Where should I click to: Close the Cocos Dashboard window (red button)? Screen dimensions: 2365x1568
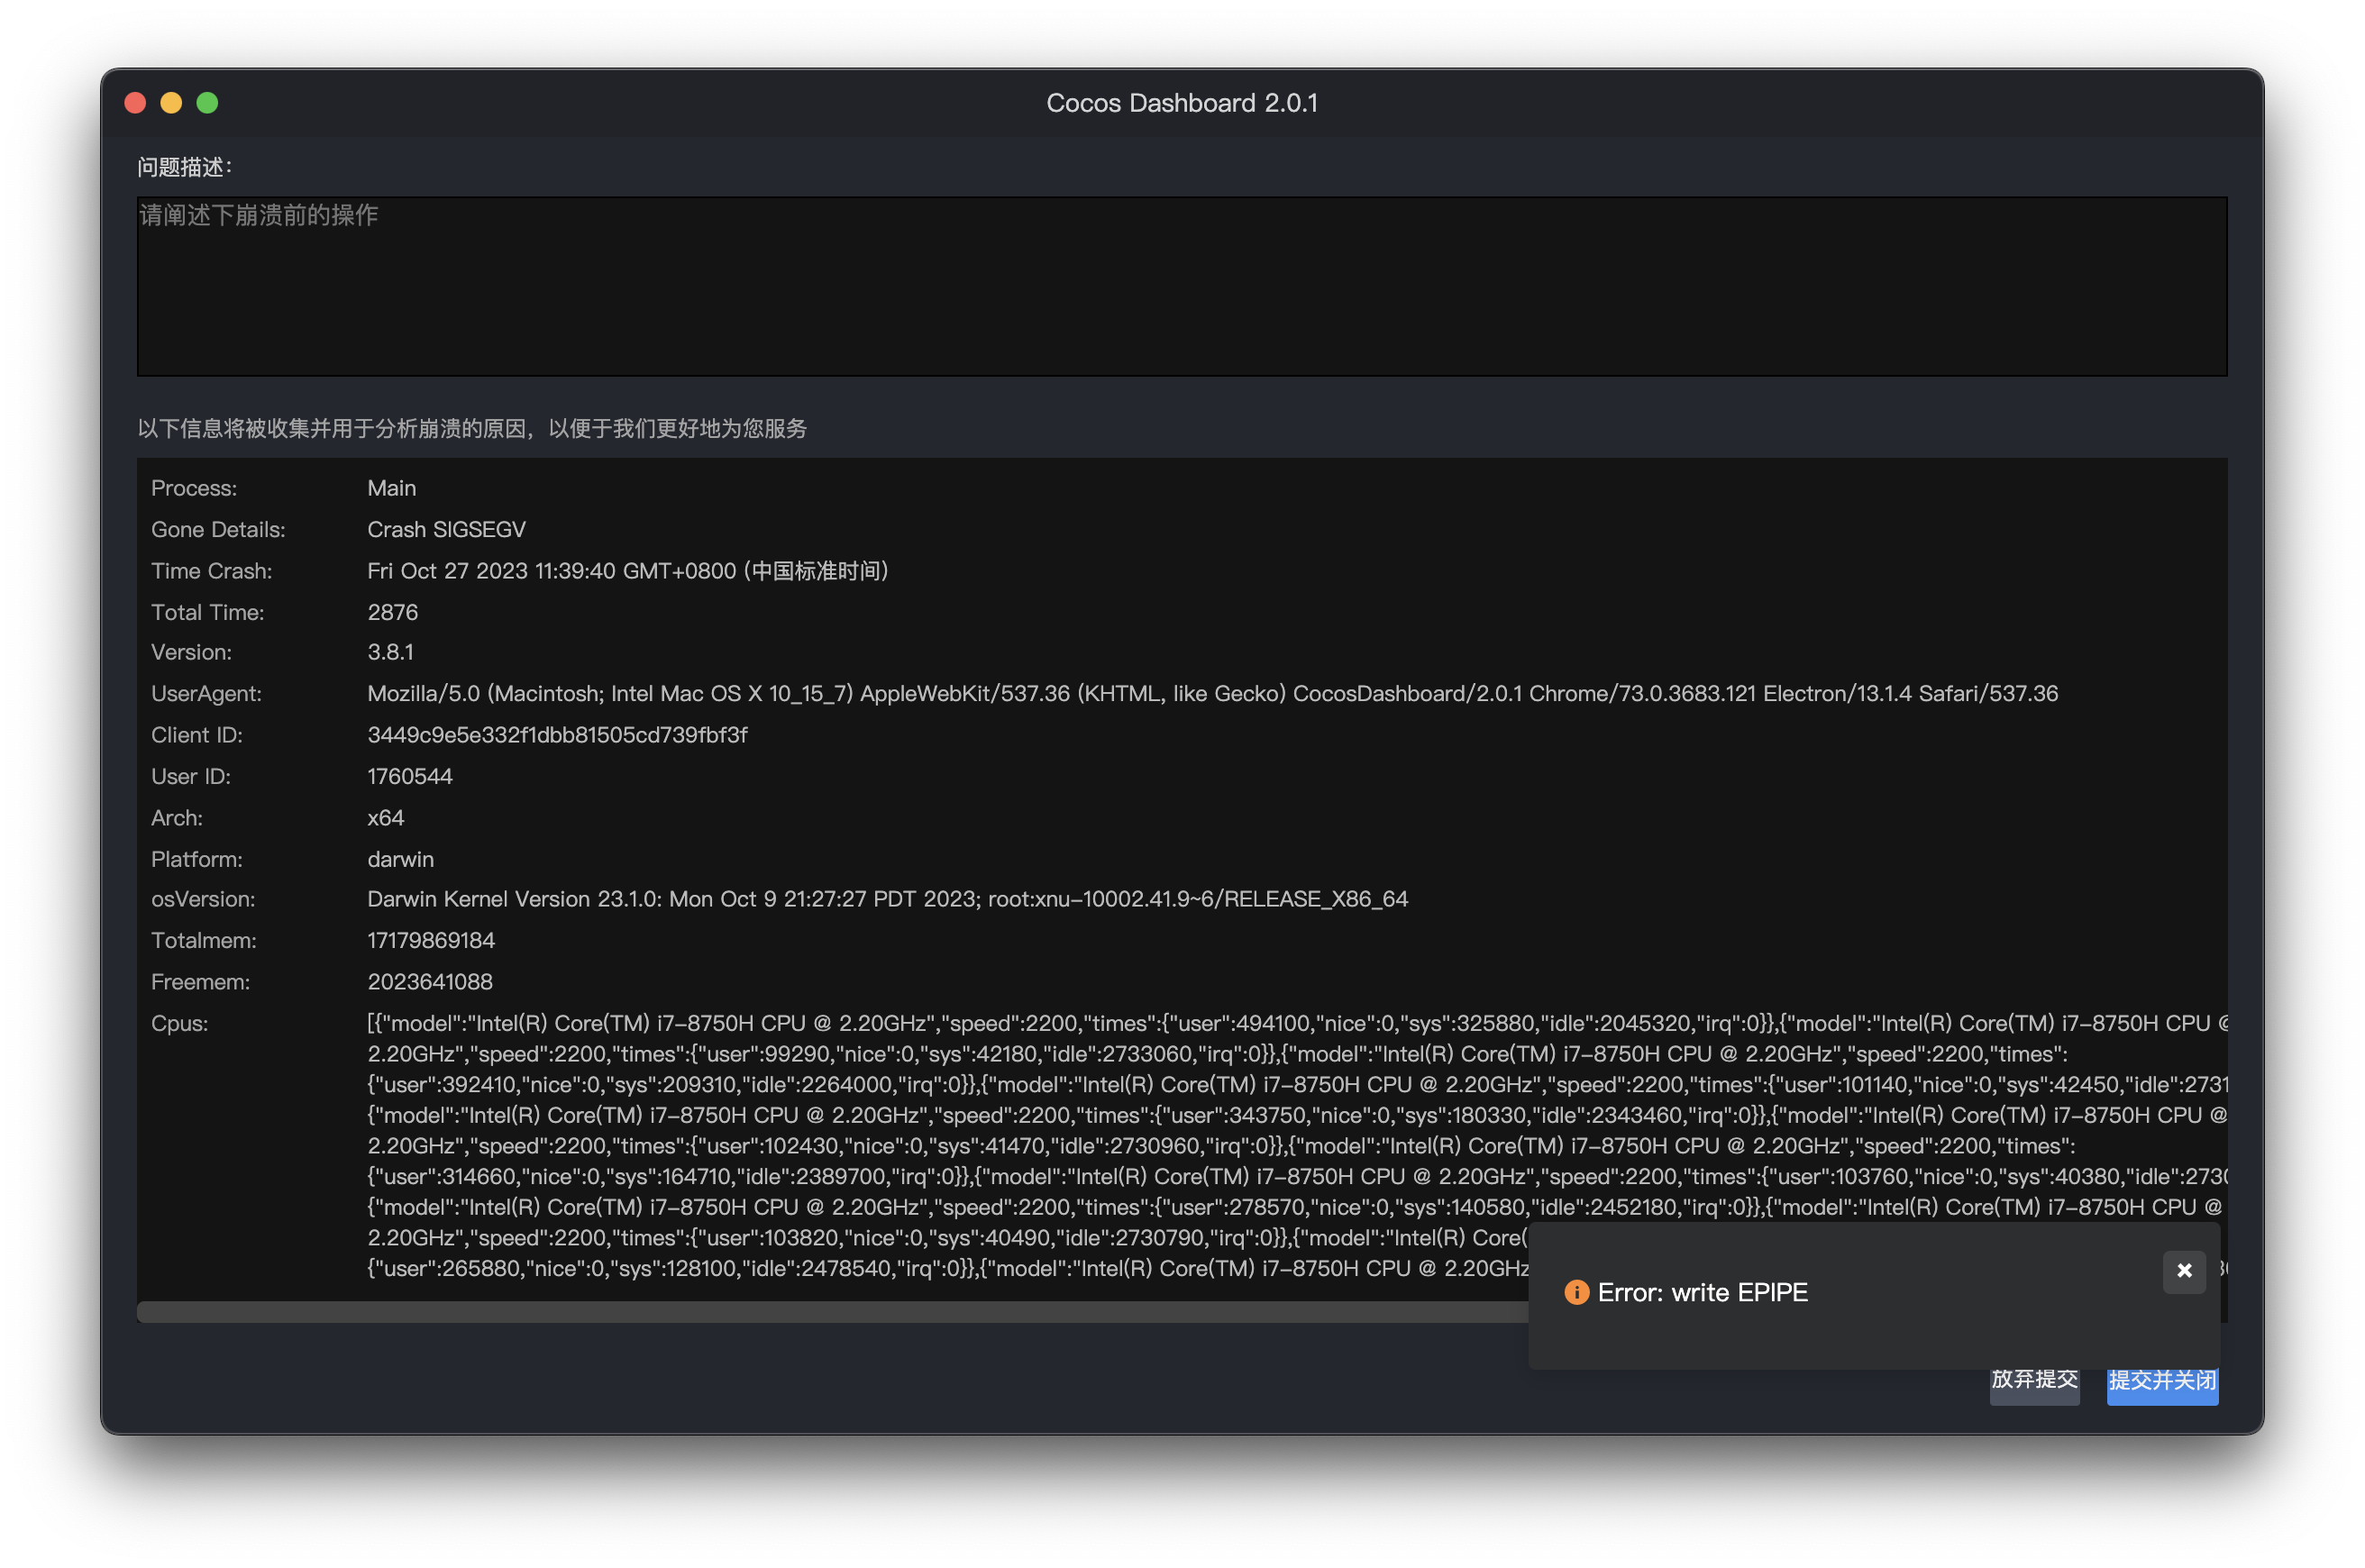[x=135, y=103]
